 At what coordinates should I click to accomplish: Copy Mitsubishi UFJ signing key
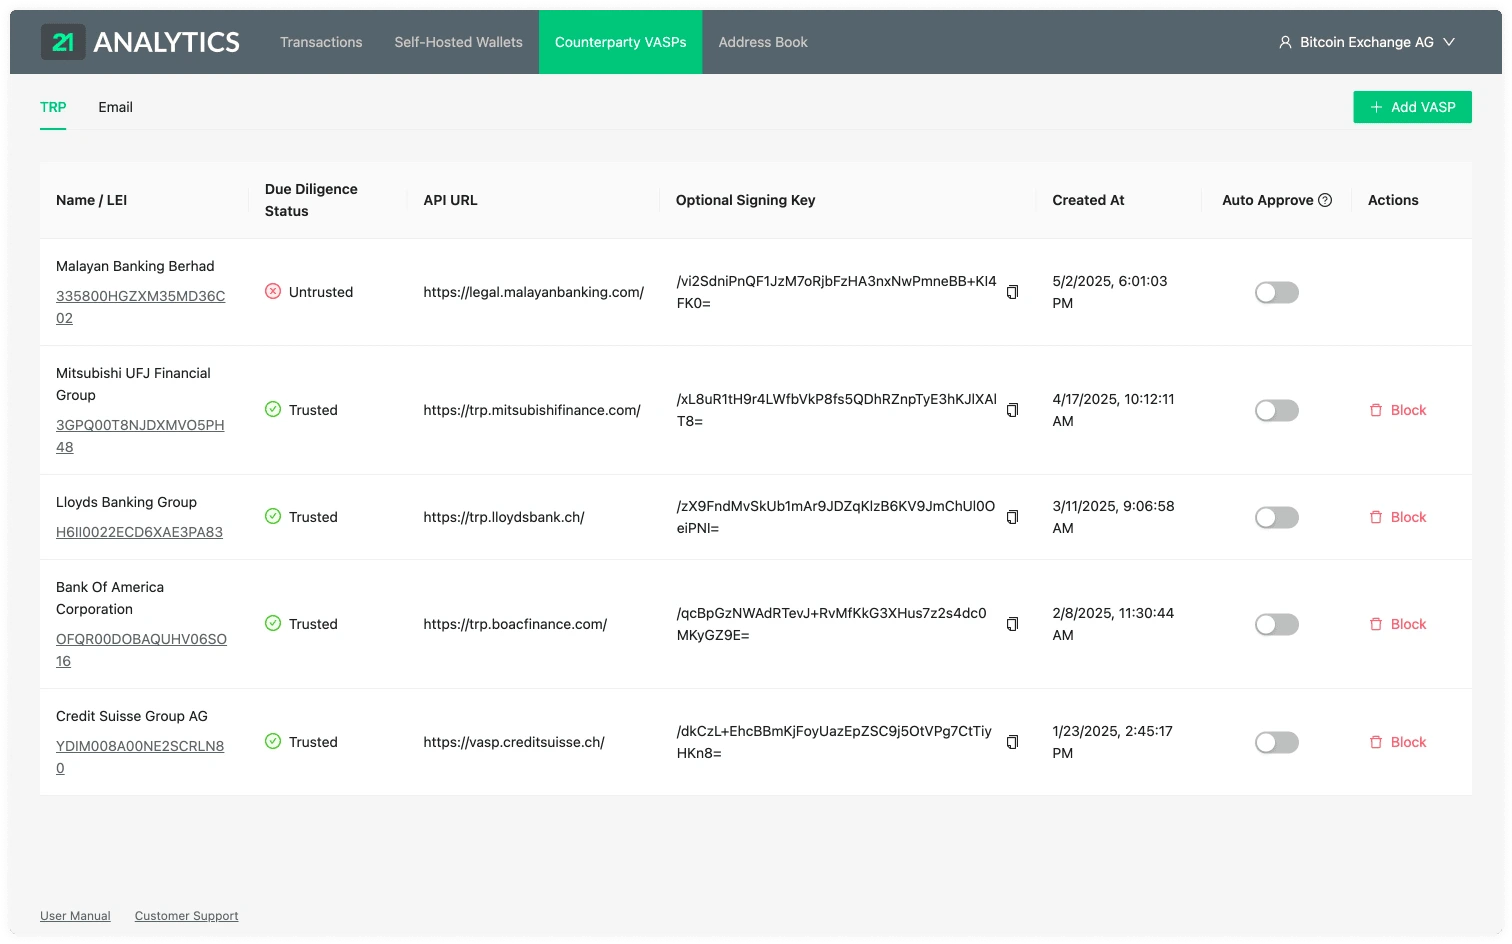click(x=1012, y=410)
